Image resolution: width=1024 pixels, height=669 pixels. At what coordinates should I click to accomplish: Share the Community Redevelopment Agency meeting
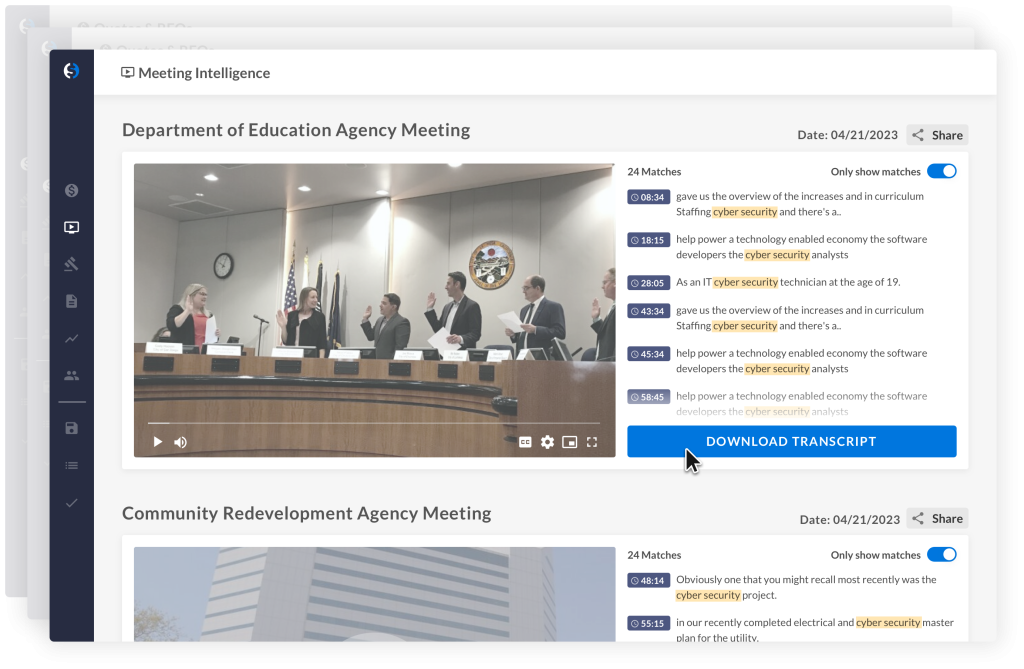pos(937,518)
